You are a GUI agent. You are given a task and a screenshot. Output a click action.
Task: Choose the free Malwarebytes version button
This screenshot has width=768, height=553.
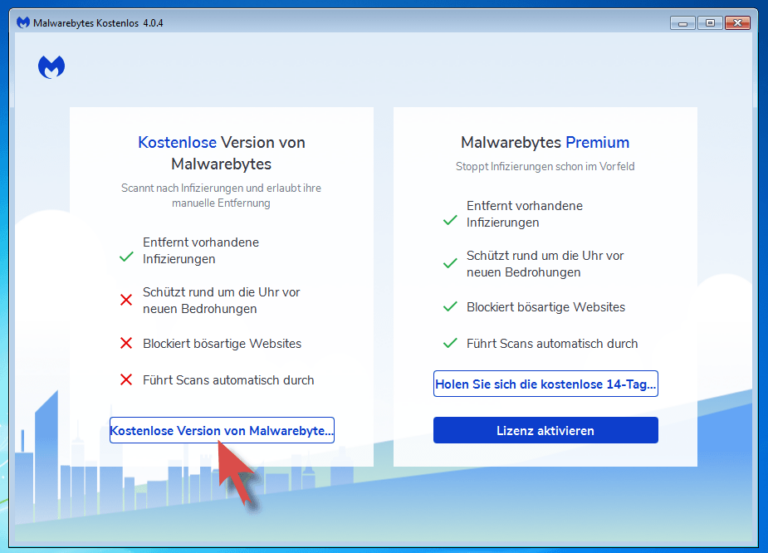(222, 430)
